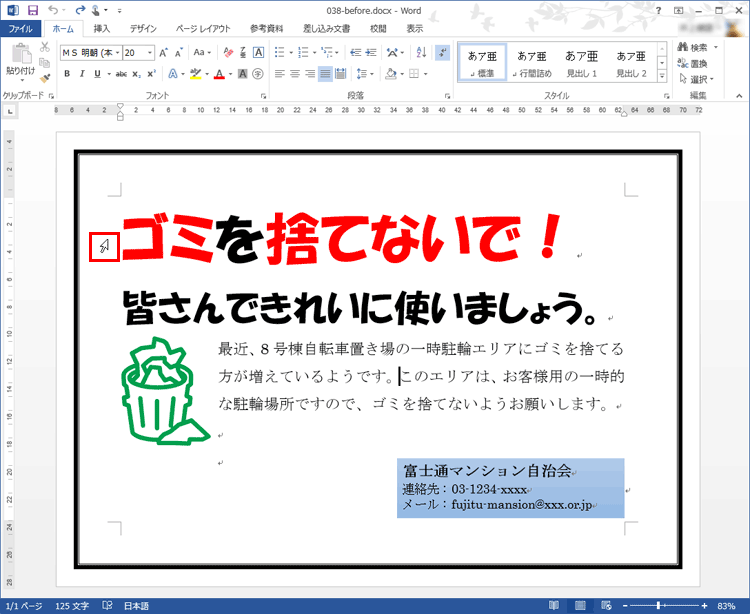
Task: Switch to the Page Layout (ページ レイアウト) tab
Action: (x=203, y=29)
